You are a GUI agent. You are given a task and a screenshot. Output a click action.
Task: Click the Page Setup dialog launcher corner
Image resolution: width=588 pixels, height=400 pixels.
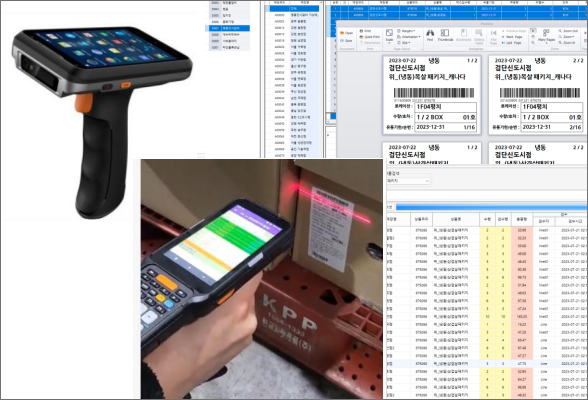tap(422, 49)
